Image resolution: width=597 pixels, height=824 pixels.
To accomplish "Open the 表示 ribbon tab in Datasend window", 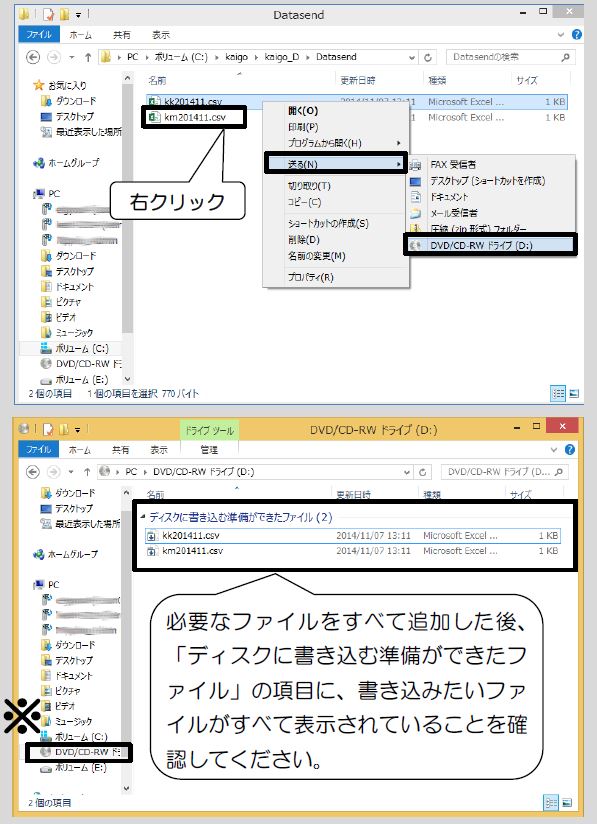I will click(161, 35).
